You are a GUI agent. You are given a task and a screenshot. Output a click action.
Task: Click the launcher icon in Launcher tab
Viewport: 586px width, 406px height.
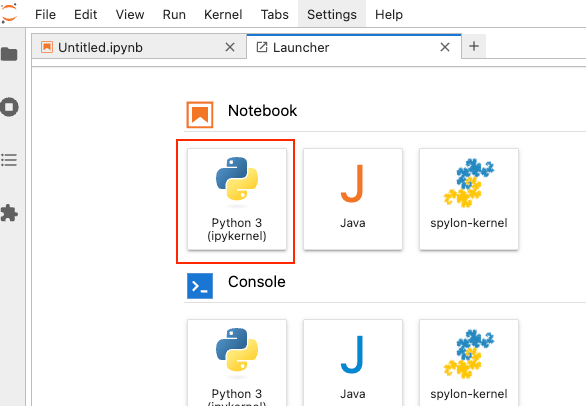[x=262, y=47]
